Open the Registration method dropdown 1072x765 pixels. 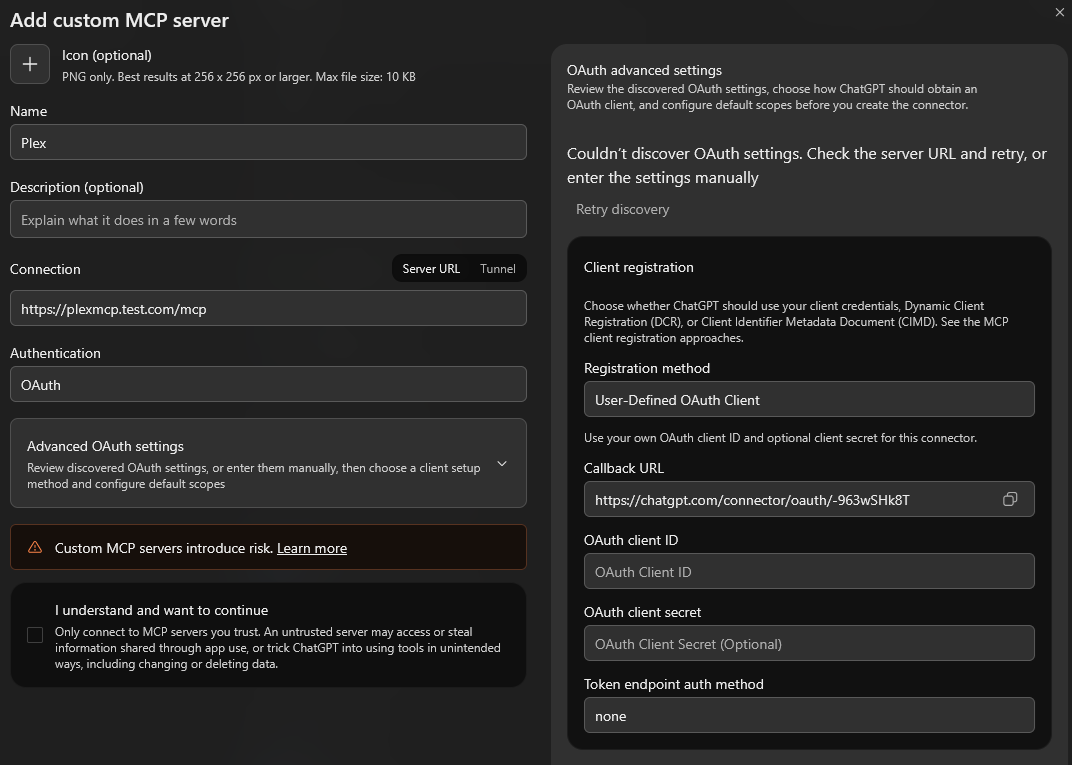click(x=809, y=399)
